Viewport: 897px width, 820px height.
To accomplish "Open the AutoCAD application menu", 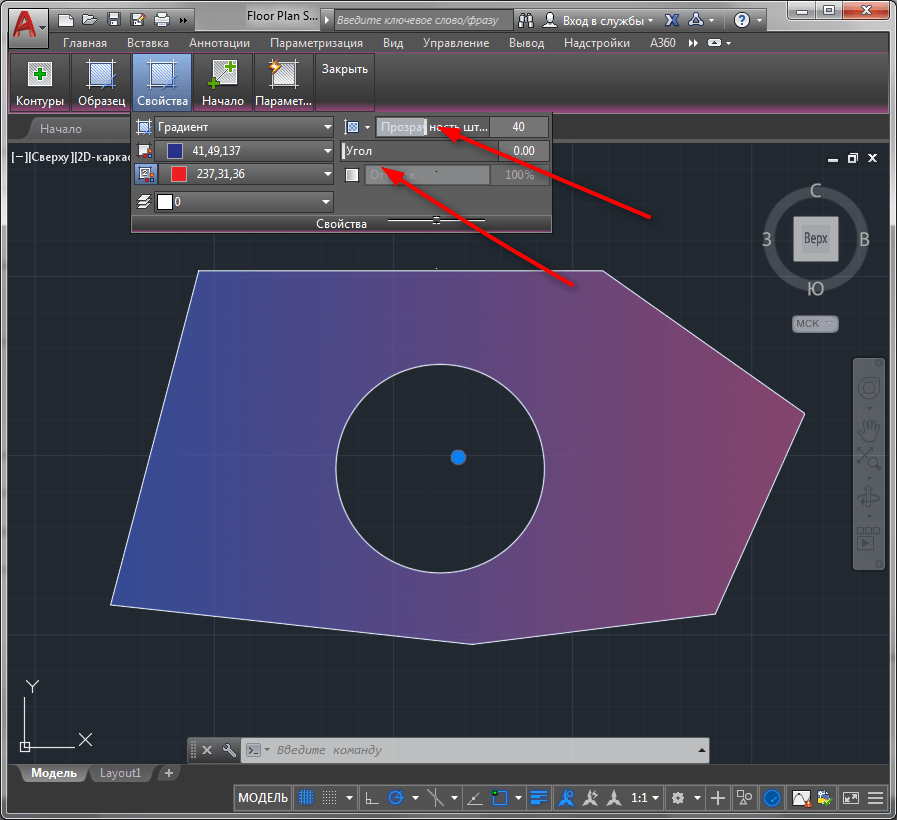I will coord(27,26).
